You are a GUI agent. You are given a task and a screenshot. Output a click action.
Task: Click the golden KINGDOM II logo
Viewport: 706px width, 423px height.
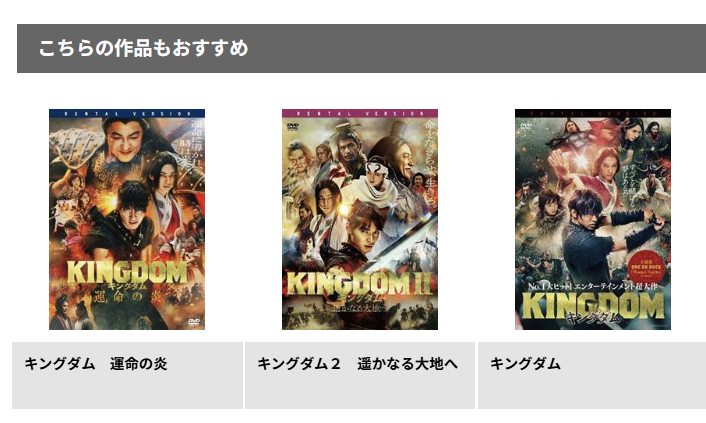point(359,283)
